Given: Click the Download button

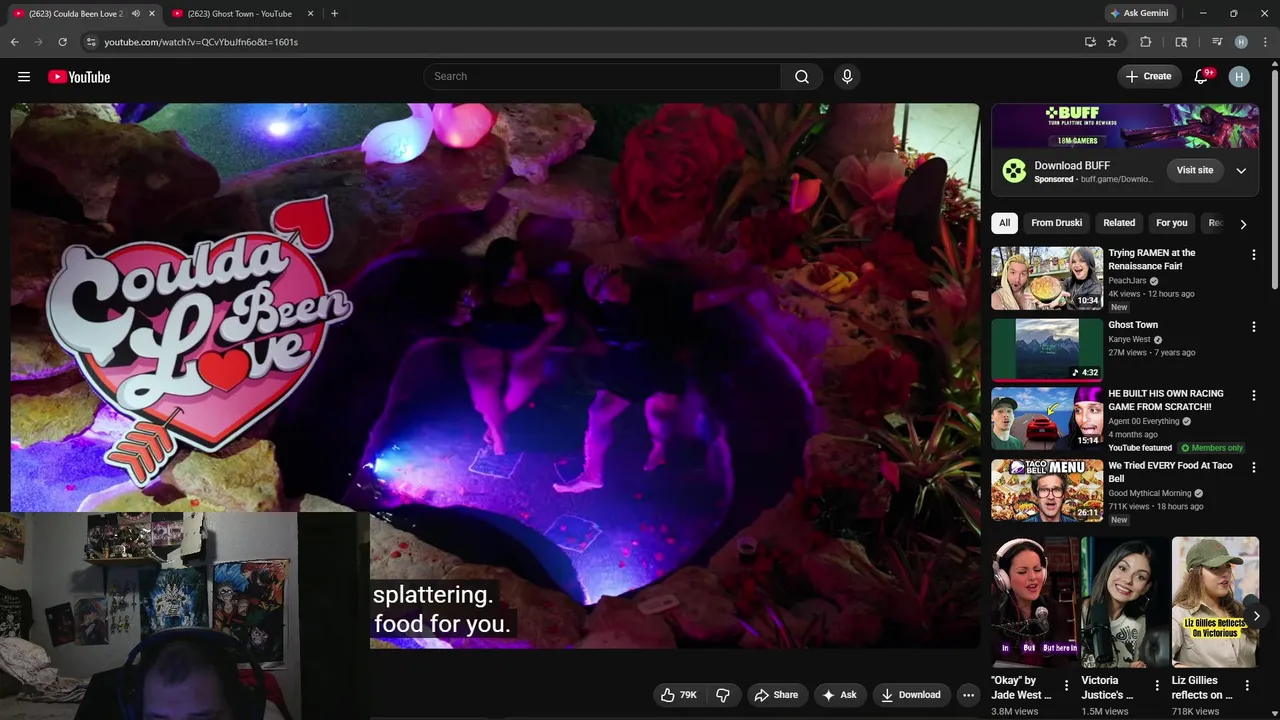Looking at the screenshot, I should coord(910,695).
